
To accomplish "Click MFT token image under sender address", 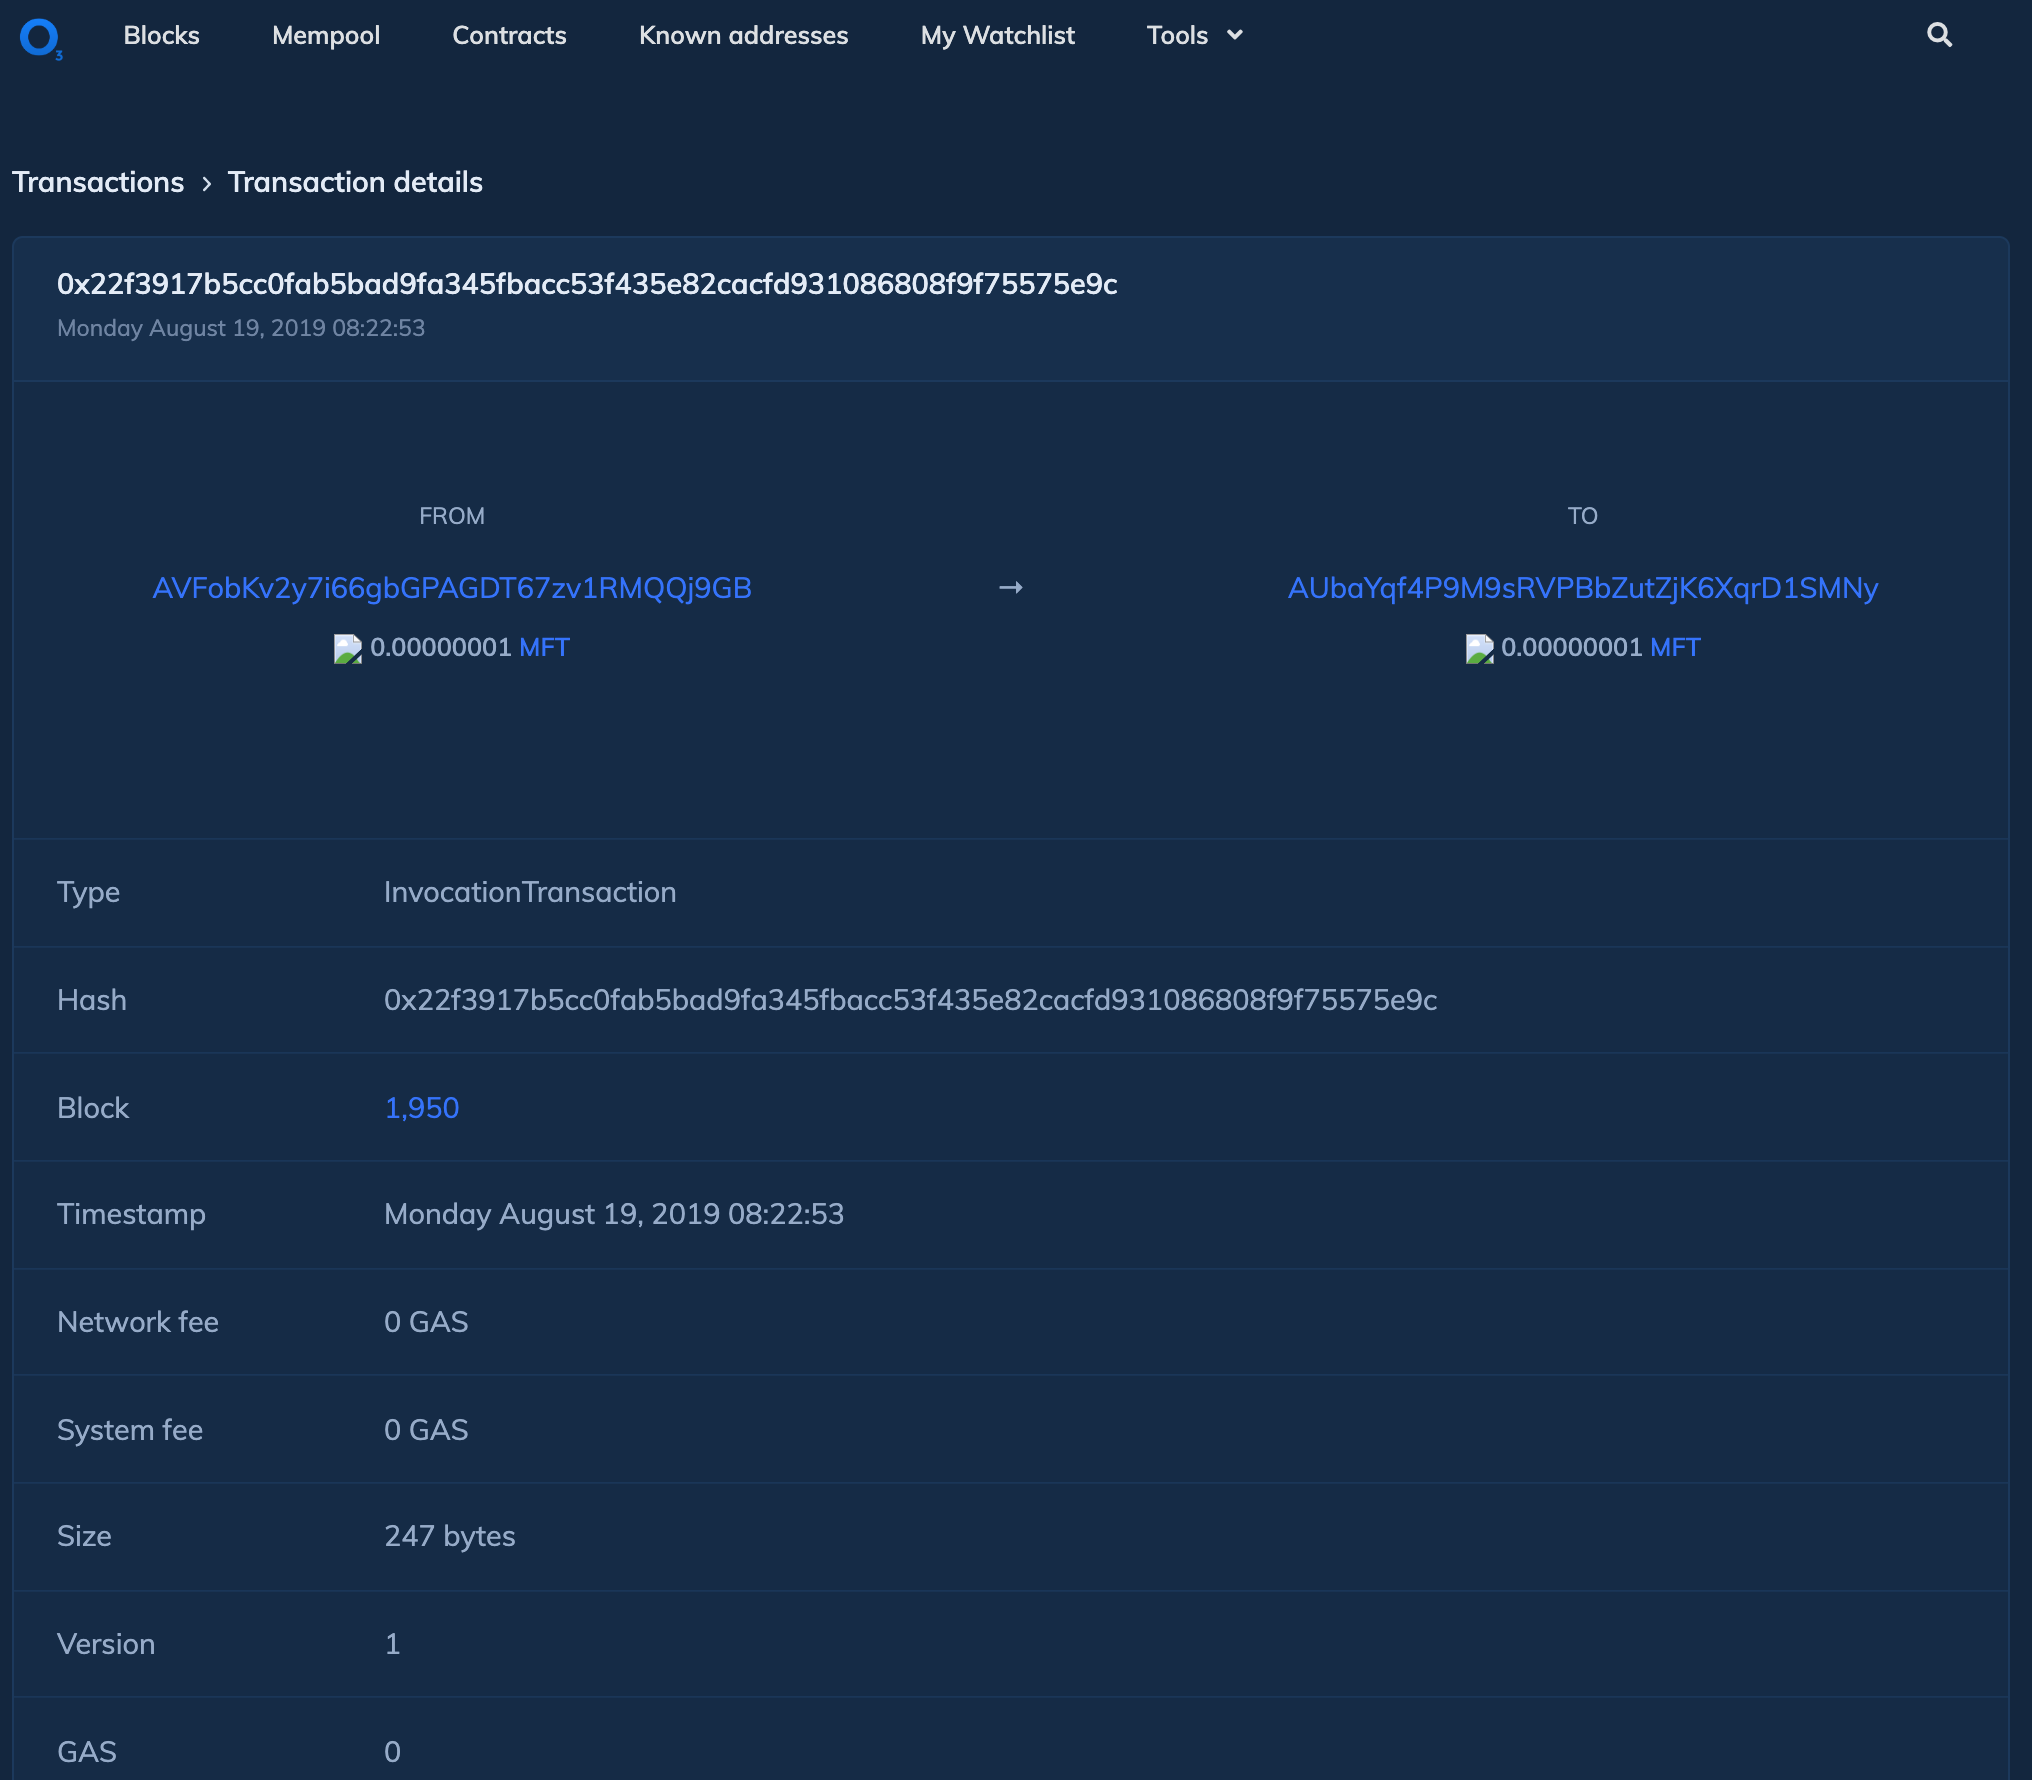I will (347, 648).
